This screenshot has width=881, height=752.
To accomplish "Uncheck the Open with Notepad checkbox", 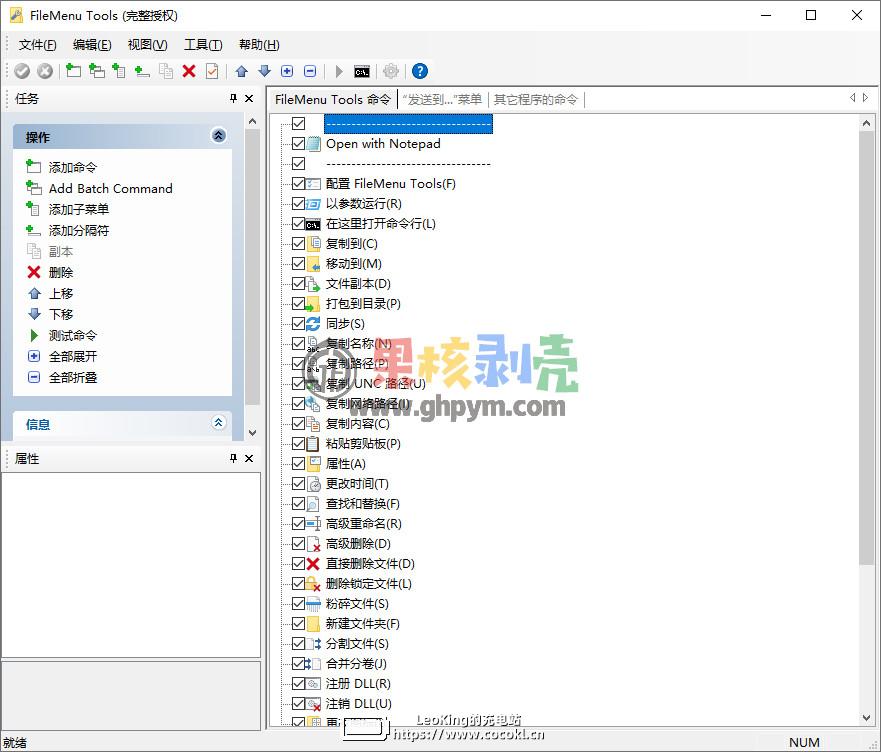I will pos(298,143).
